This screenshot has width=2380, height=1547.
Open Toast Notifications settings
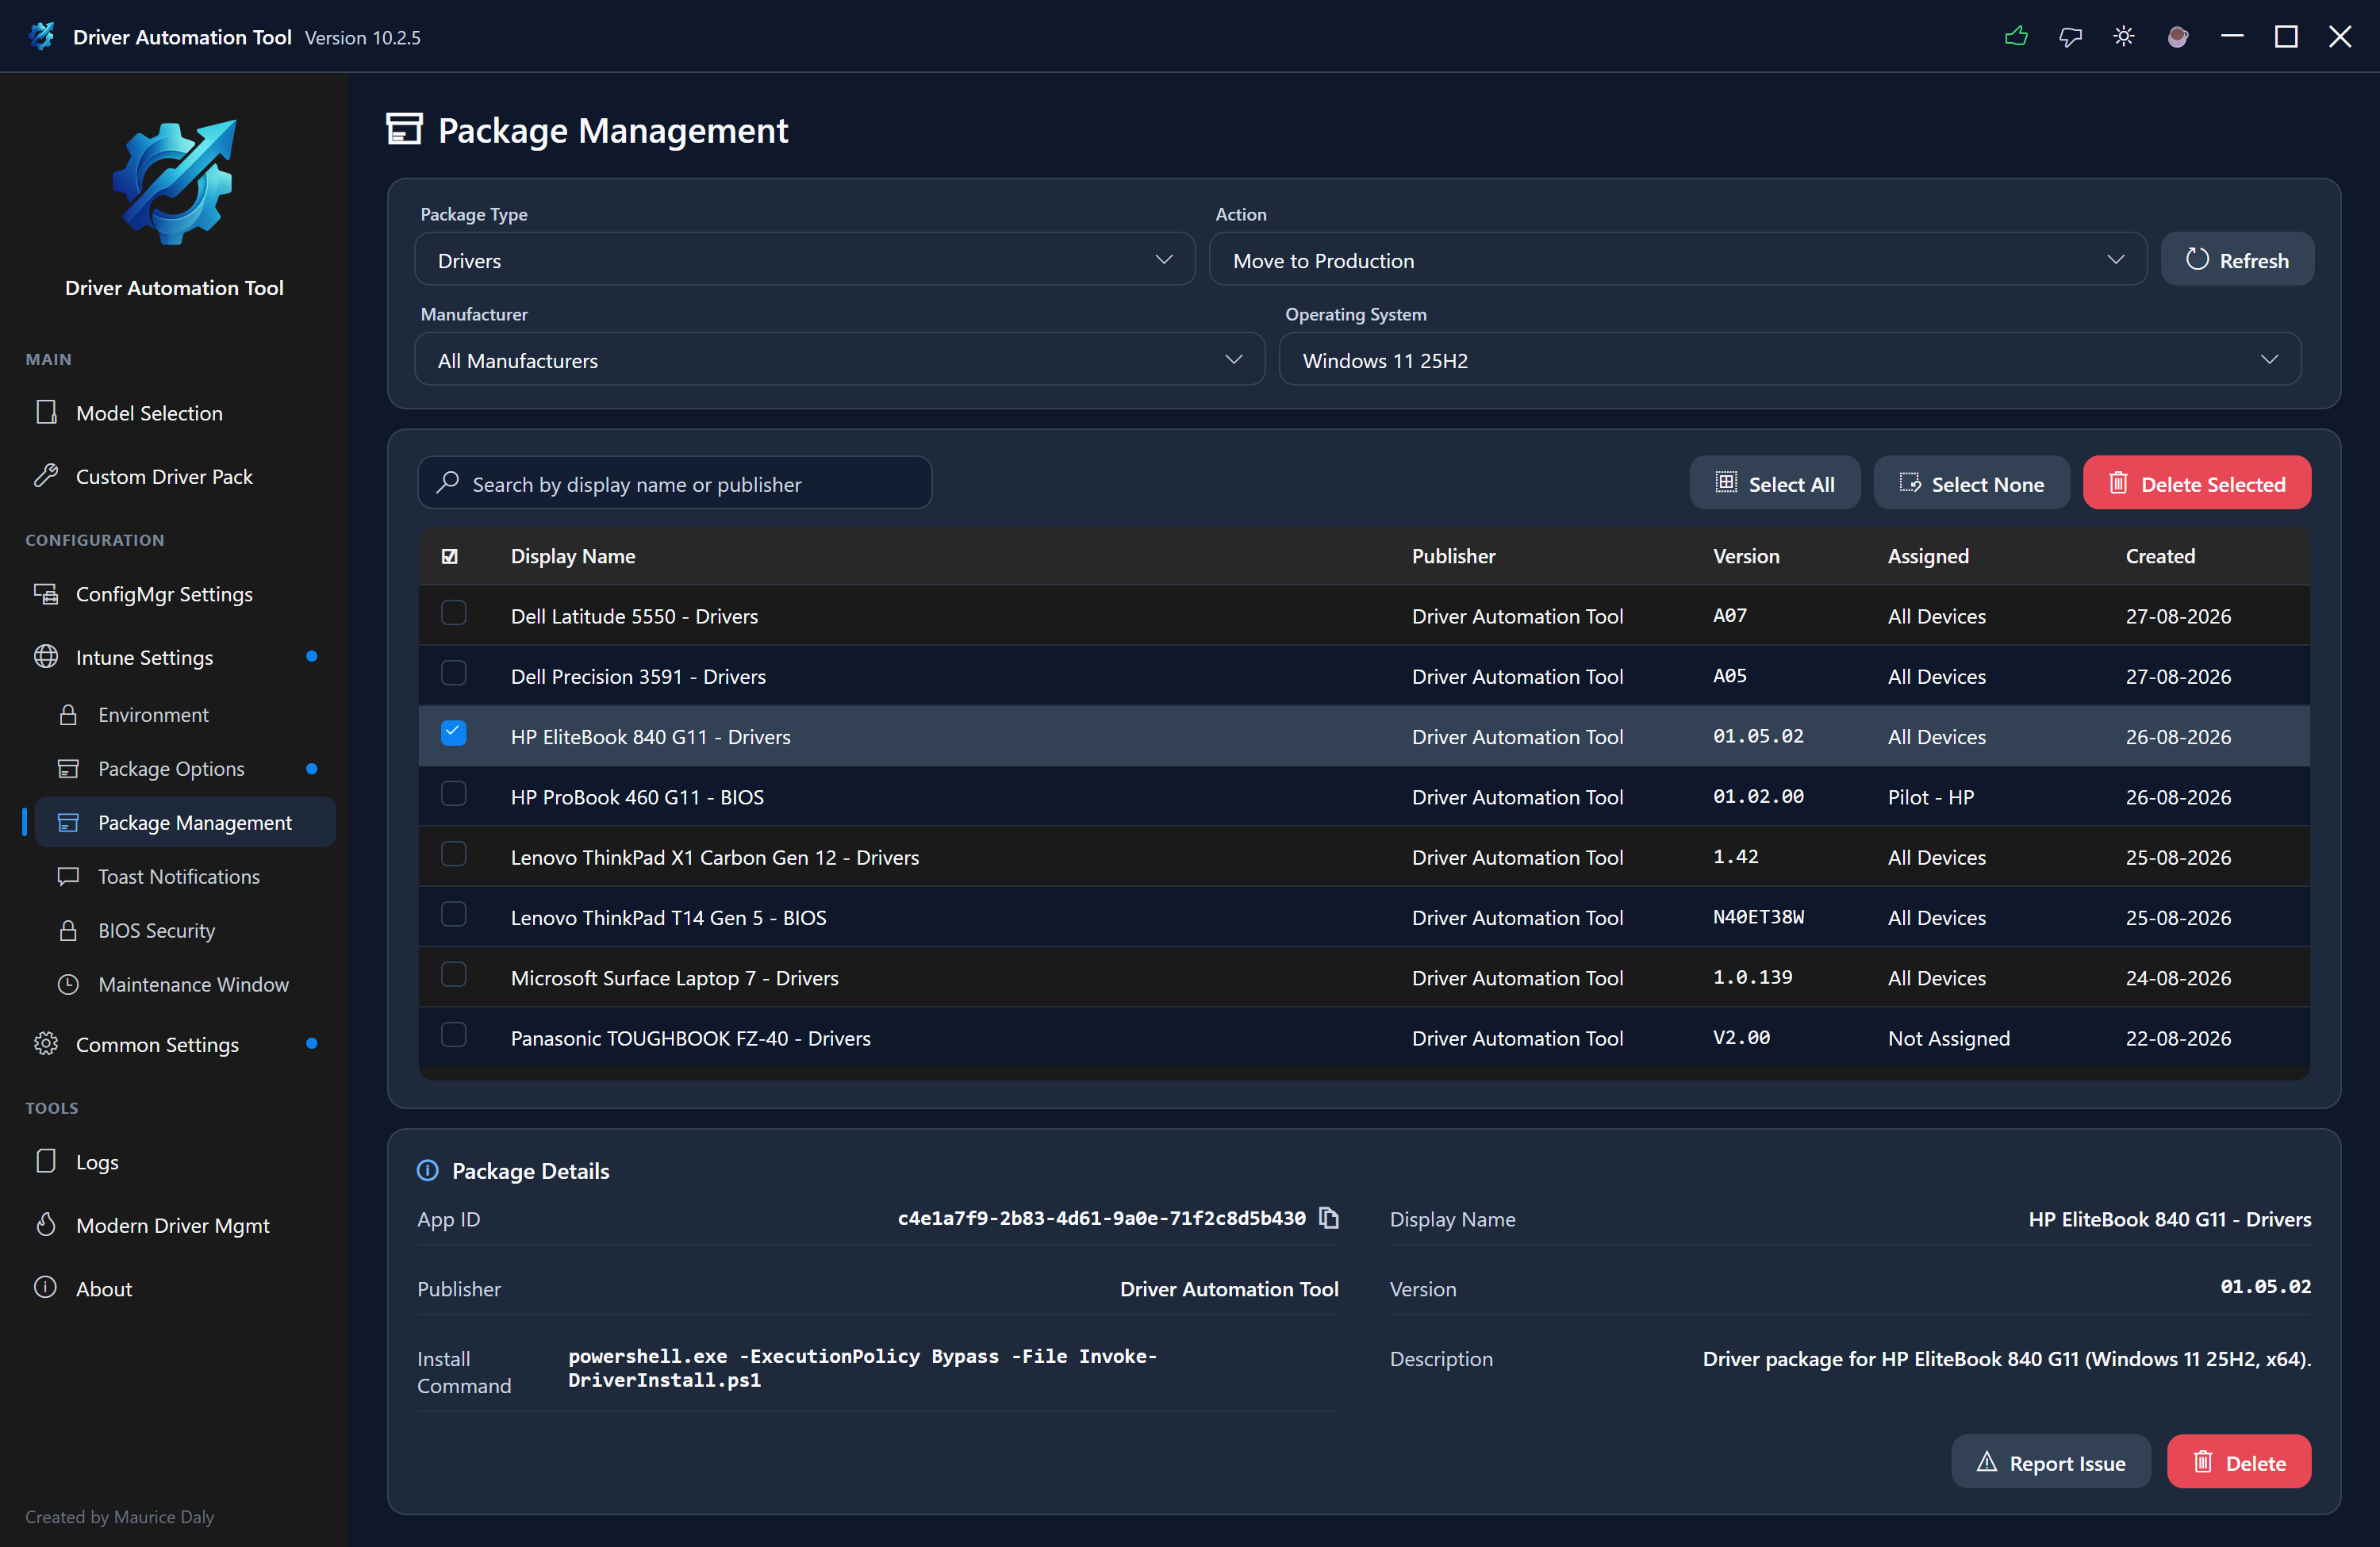point(178,877)
